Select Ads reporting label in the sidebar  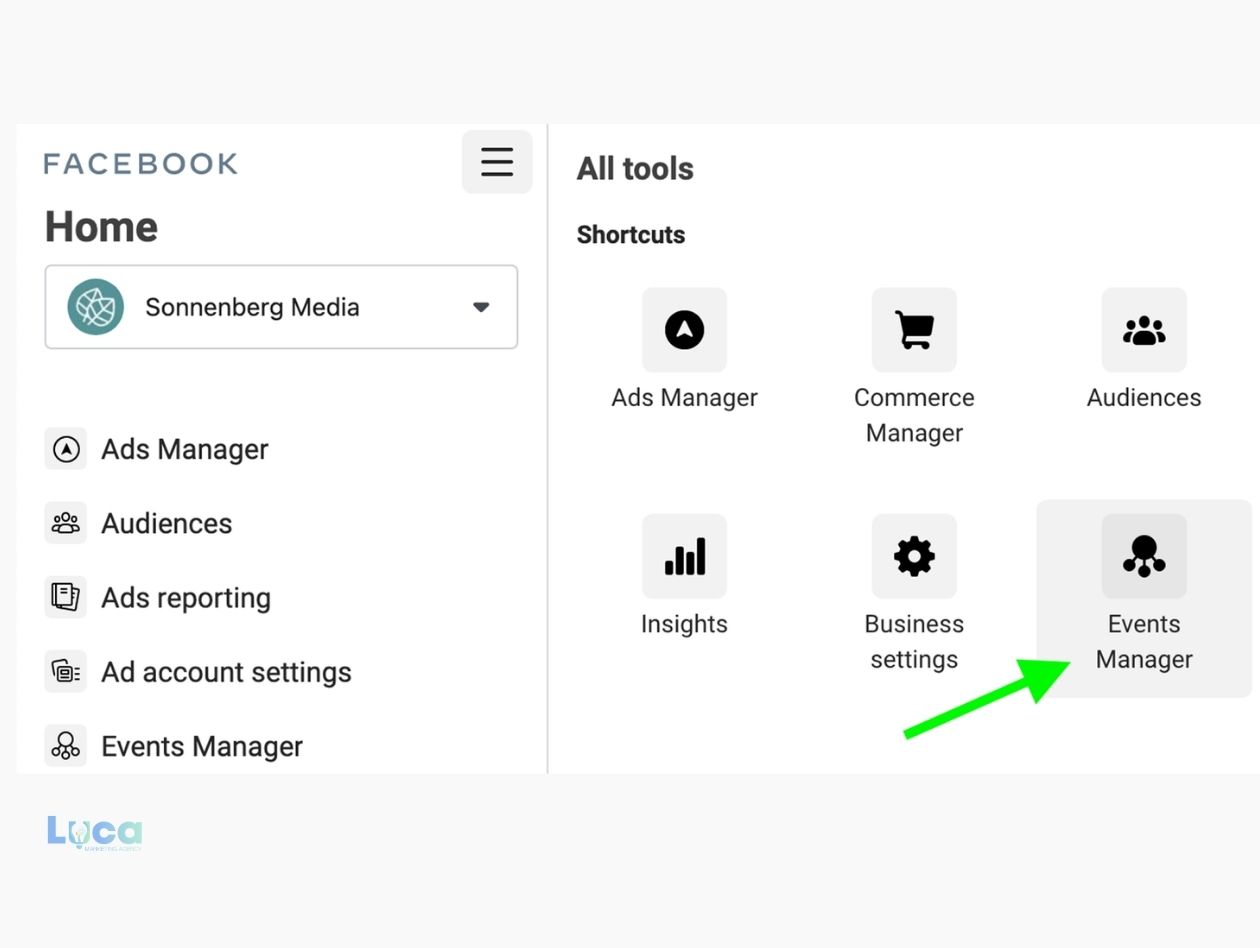[186, 597]
